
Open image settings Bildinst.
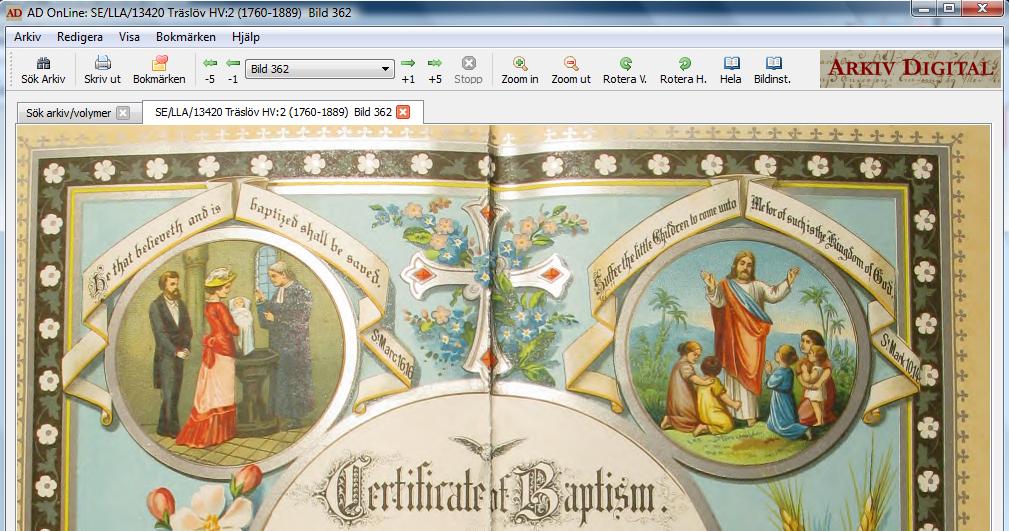(773, 70)
